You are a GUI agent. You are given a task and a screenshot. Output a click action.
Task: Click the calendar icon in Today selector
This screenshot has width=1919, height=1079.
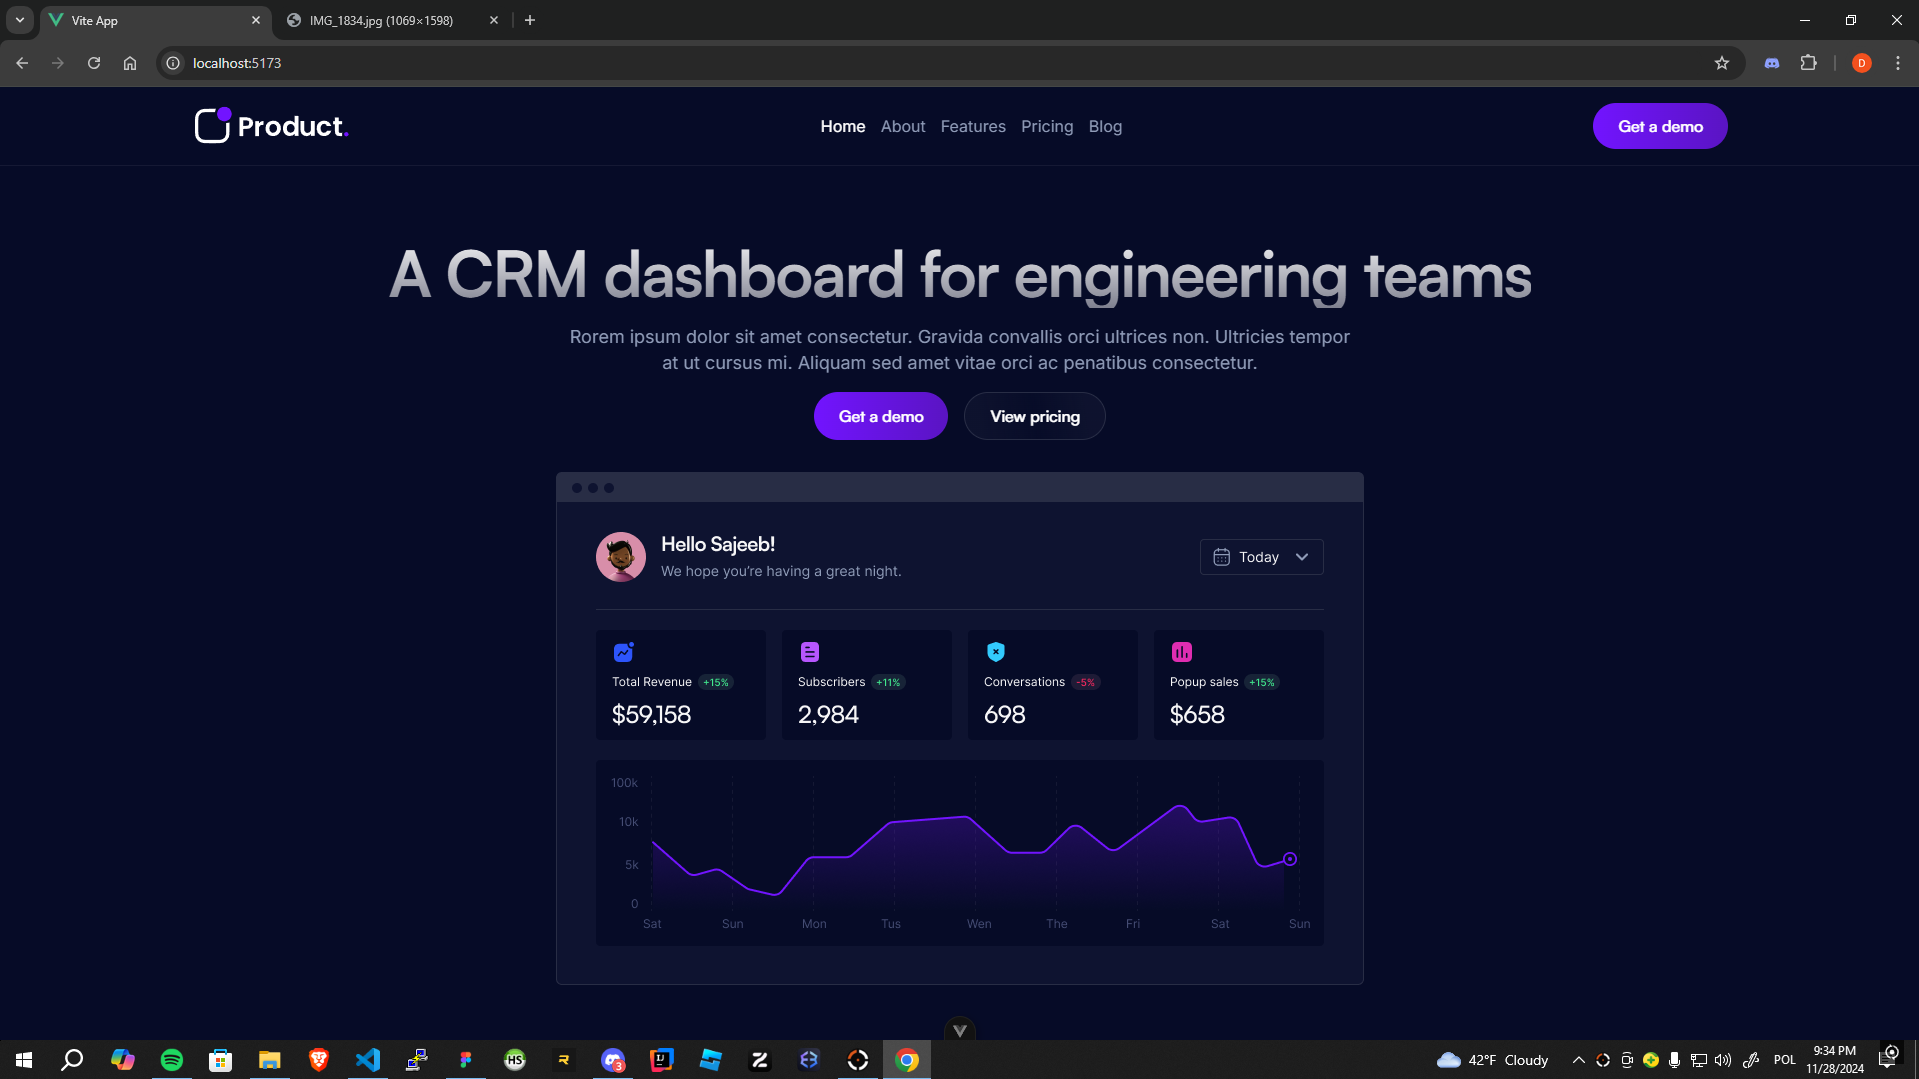(x=1220, y=557)
